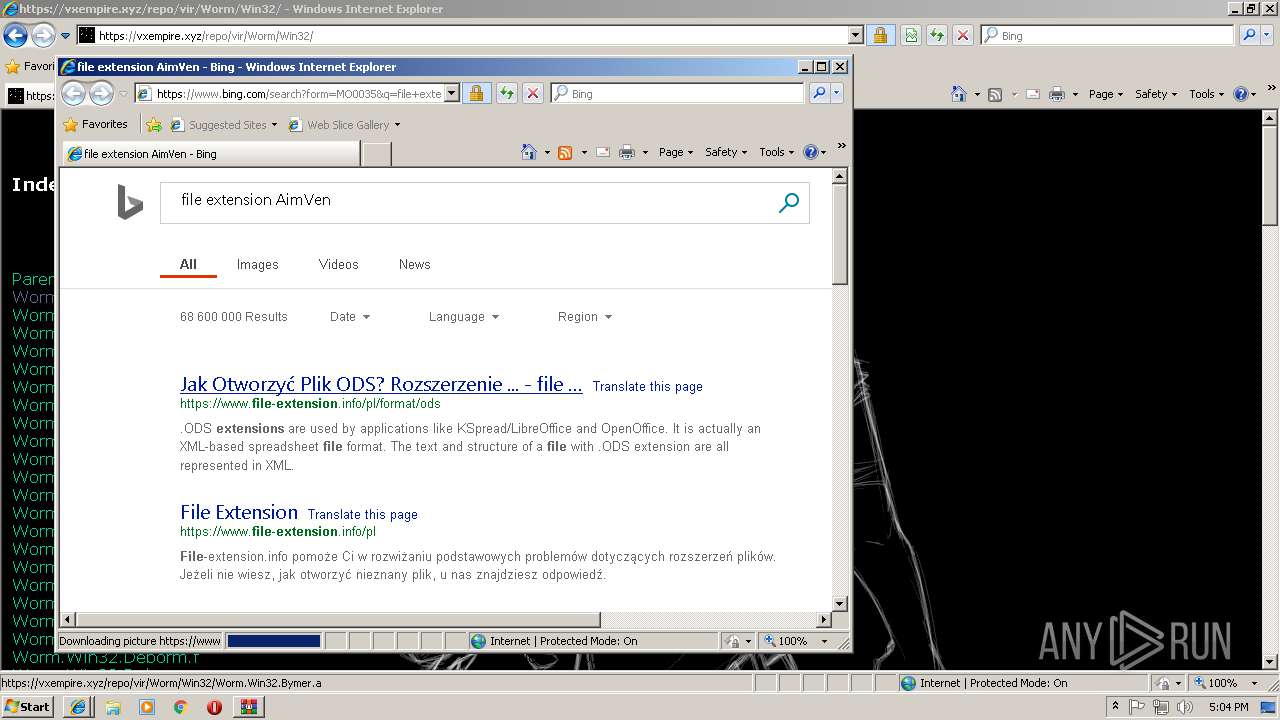Expand address bar dropdown in background window

(x=856, y=35)
